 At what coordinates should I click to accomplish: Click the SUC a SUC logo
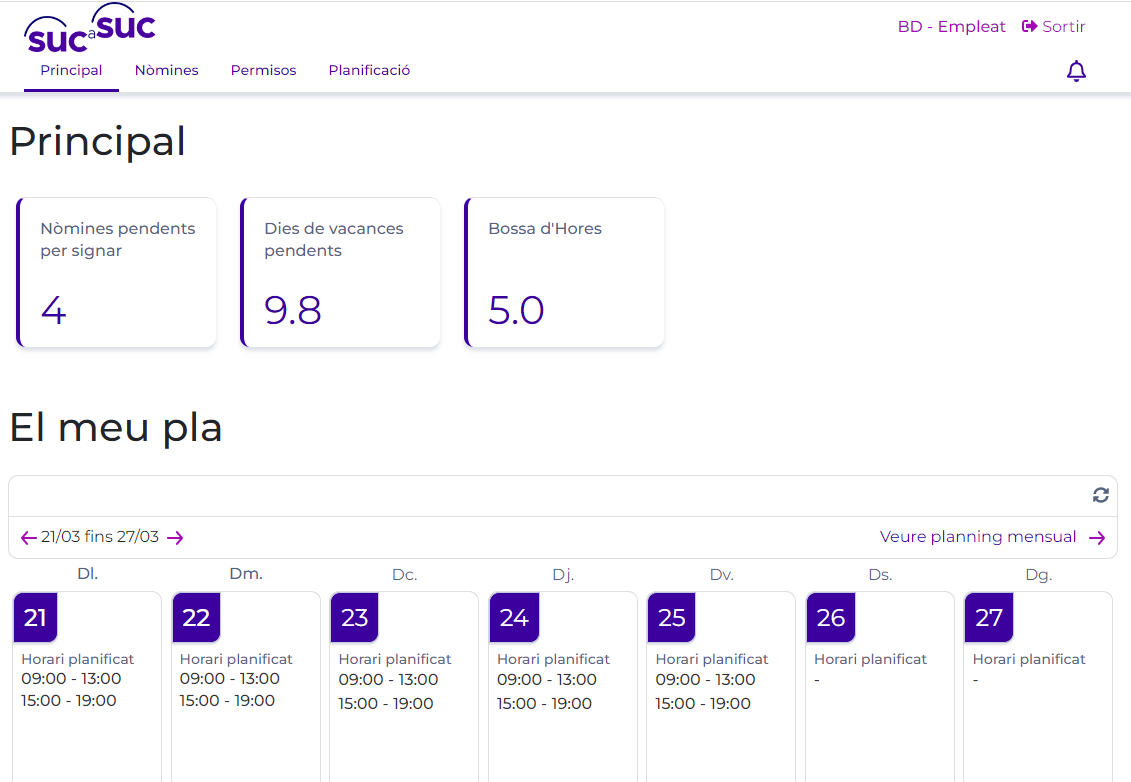click(90, 30)
